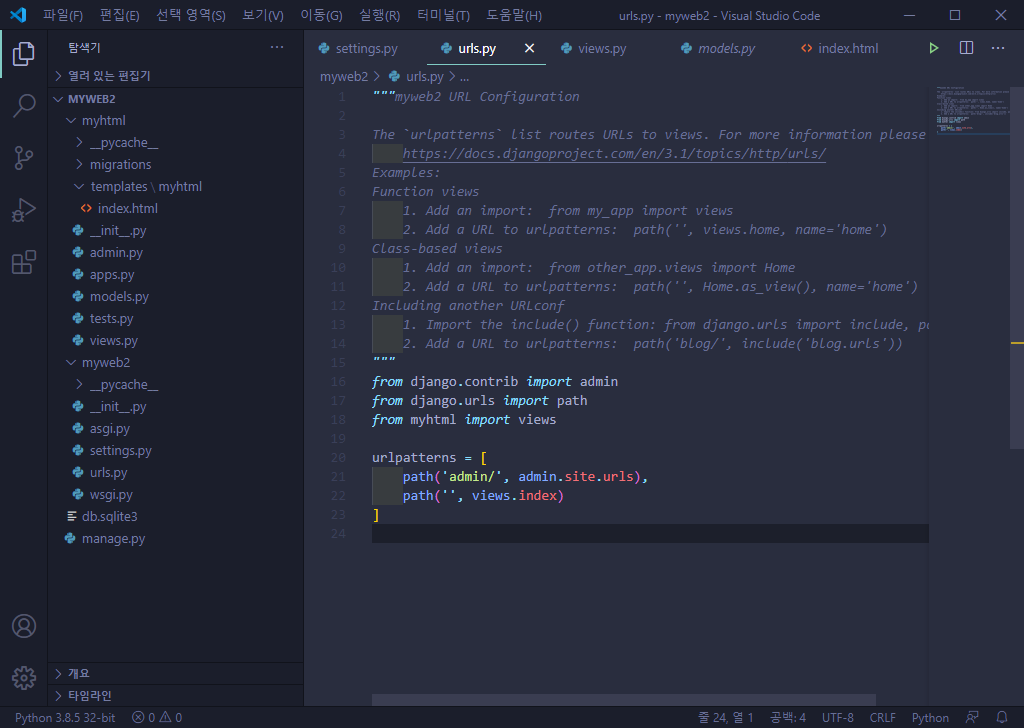Change indentation via 공백: 4
Image resolution: width=1024 pixels, height=728 pixels.
point(787,718)
